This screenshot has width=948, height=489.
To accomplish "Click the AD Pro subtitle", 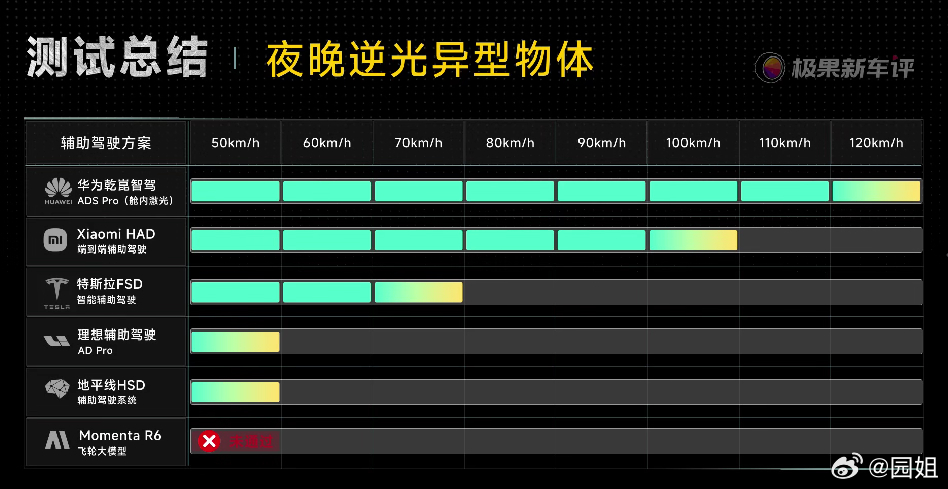I will (x=95, y=351).
